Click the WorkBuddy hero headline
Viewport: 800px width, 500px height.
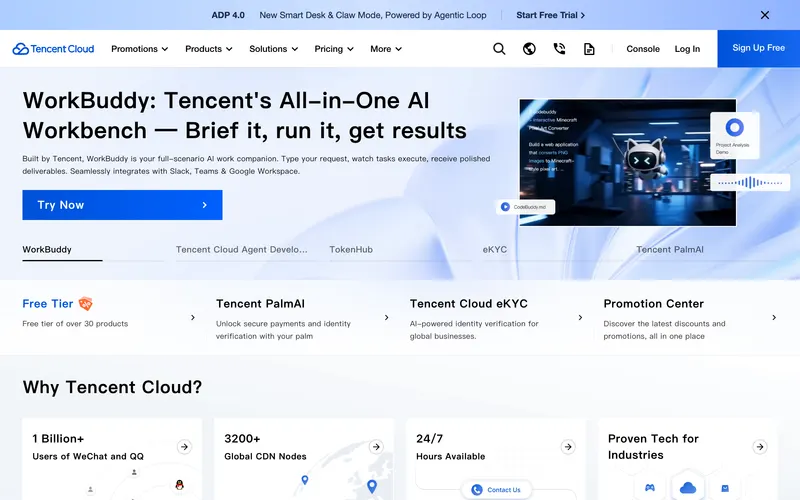click(244, 115)
